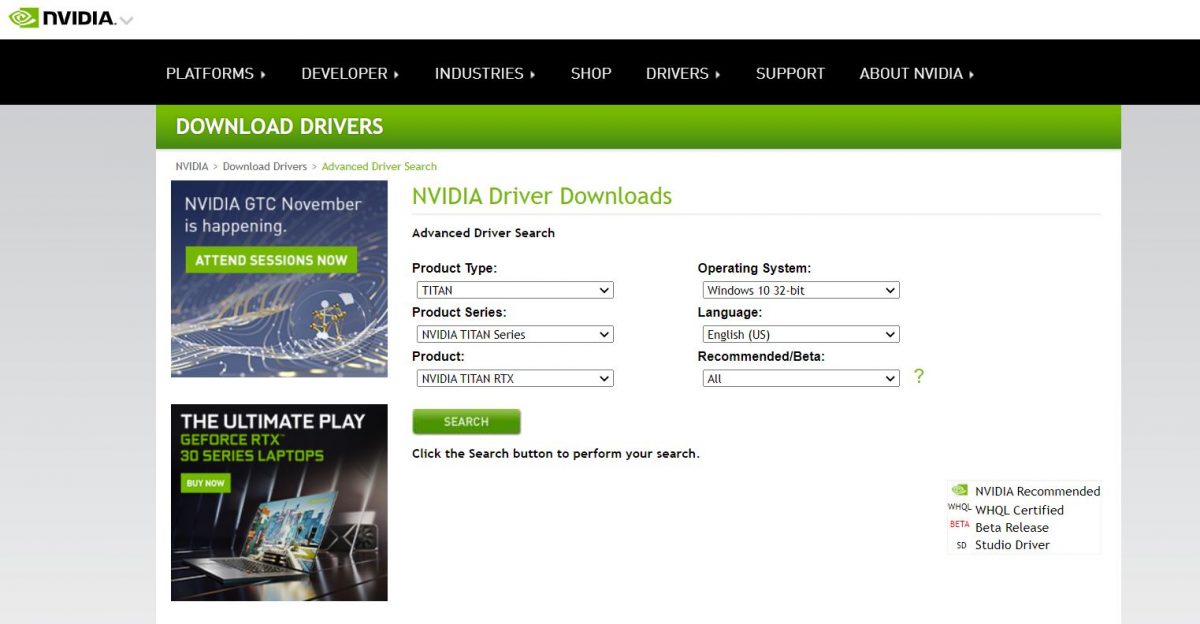Viewport: 1200px width, 624px height.
Task: Open the Product dropdown showing TITAN RTX
Action: point(515,378)
